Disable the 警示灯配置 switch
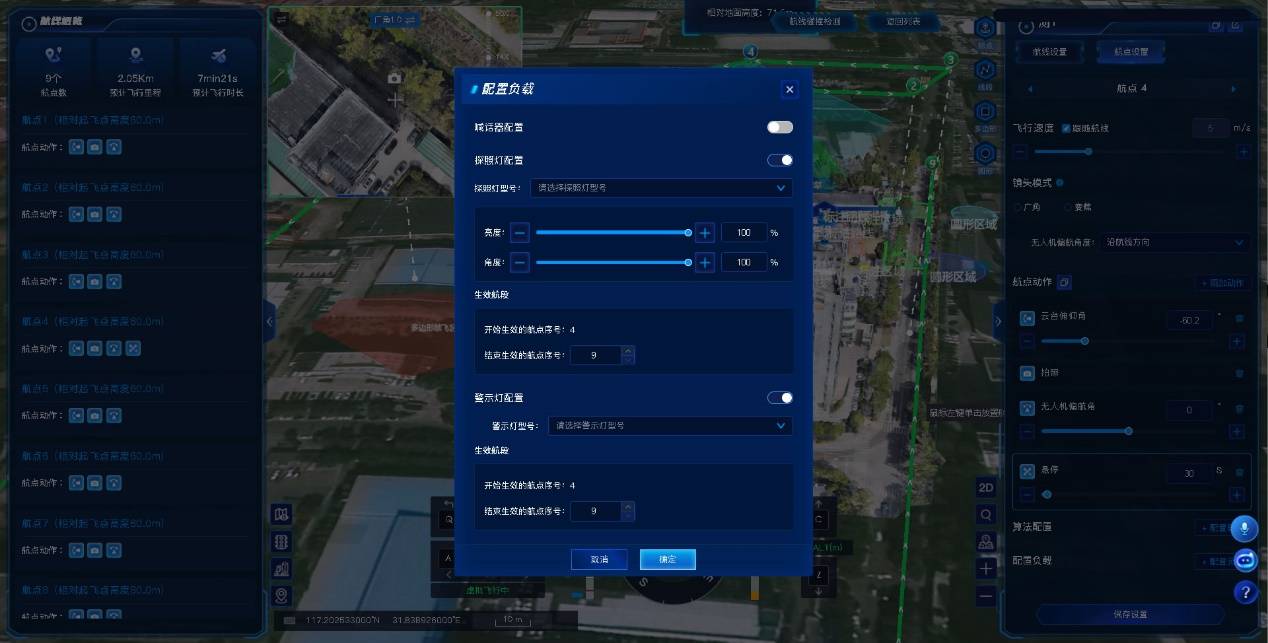This screenshot has height=643, width=1268. 780,398
